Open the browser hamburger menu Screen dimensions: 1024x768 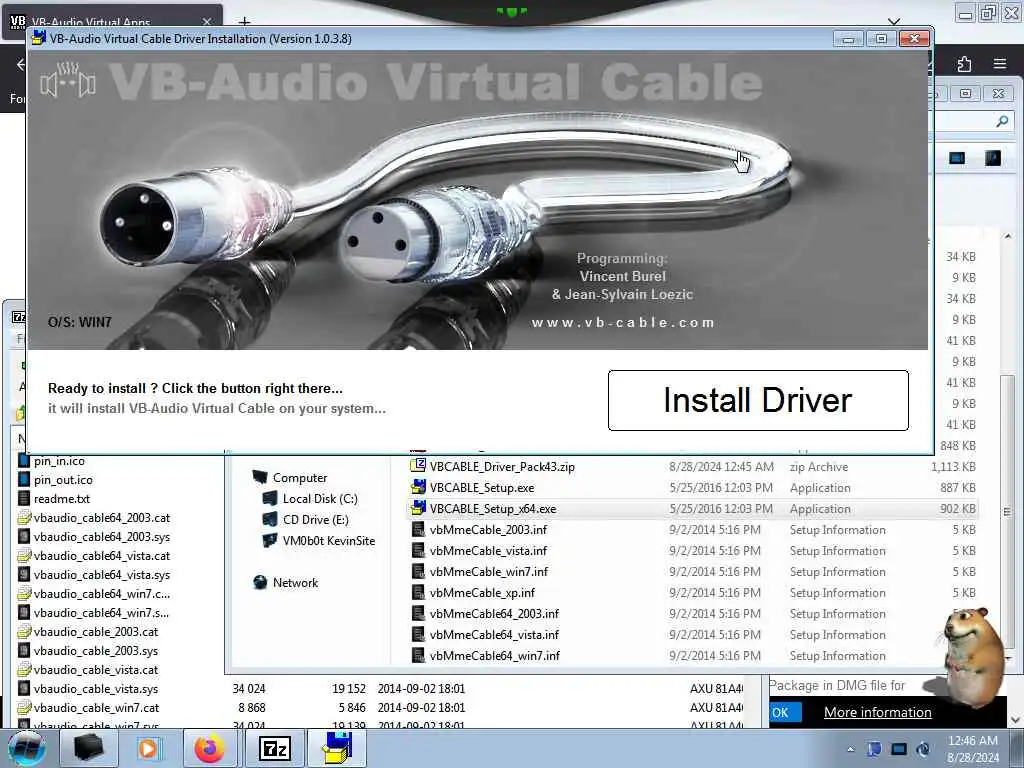click(999, 63)
